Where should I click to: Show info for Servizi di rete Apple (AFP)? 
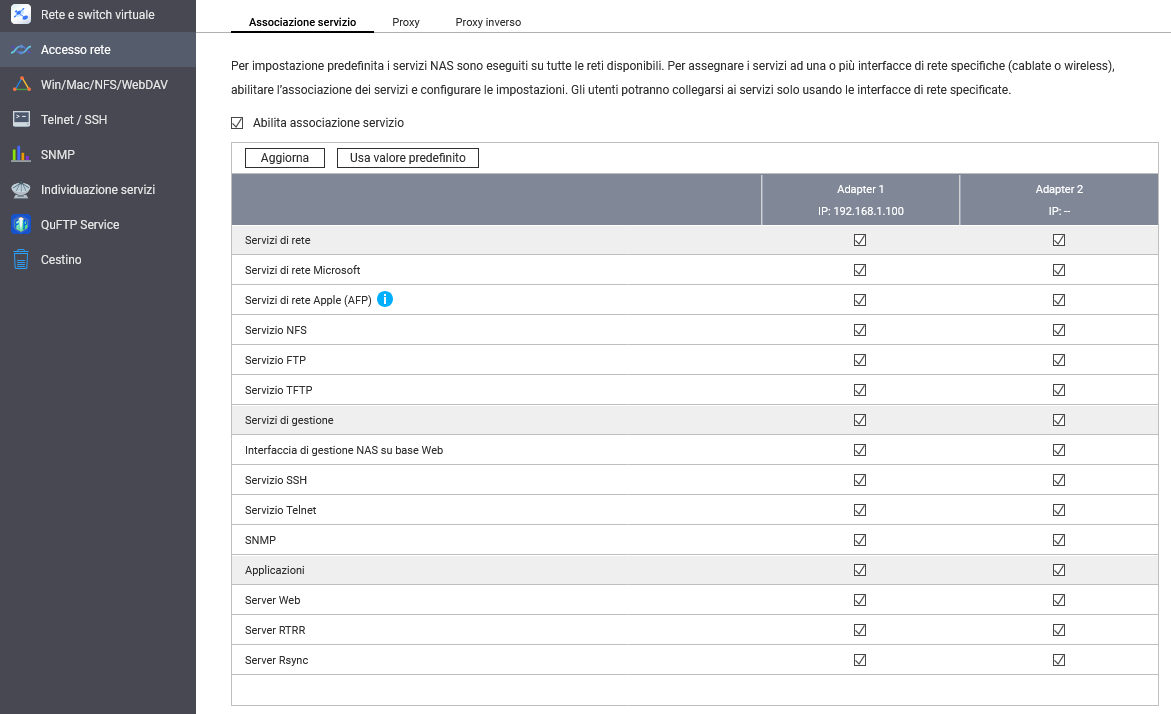tap(385, 299)
